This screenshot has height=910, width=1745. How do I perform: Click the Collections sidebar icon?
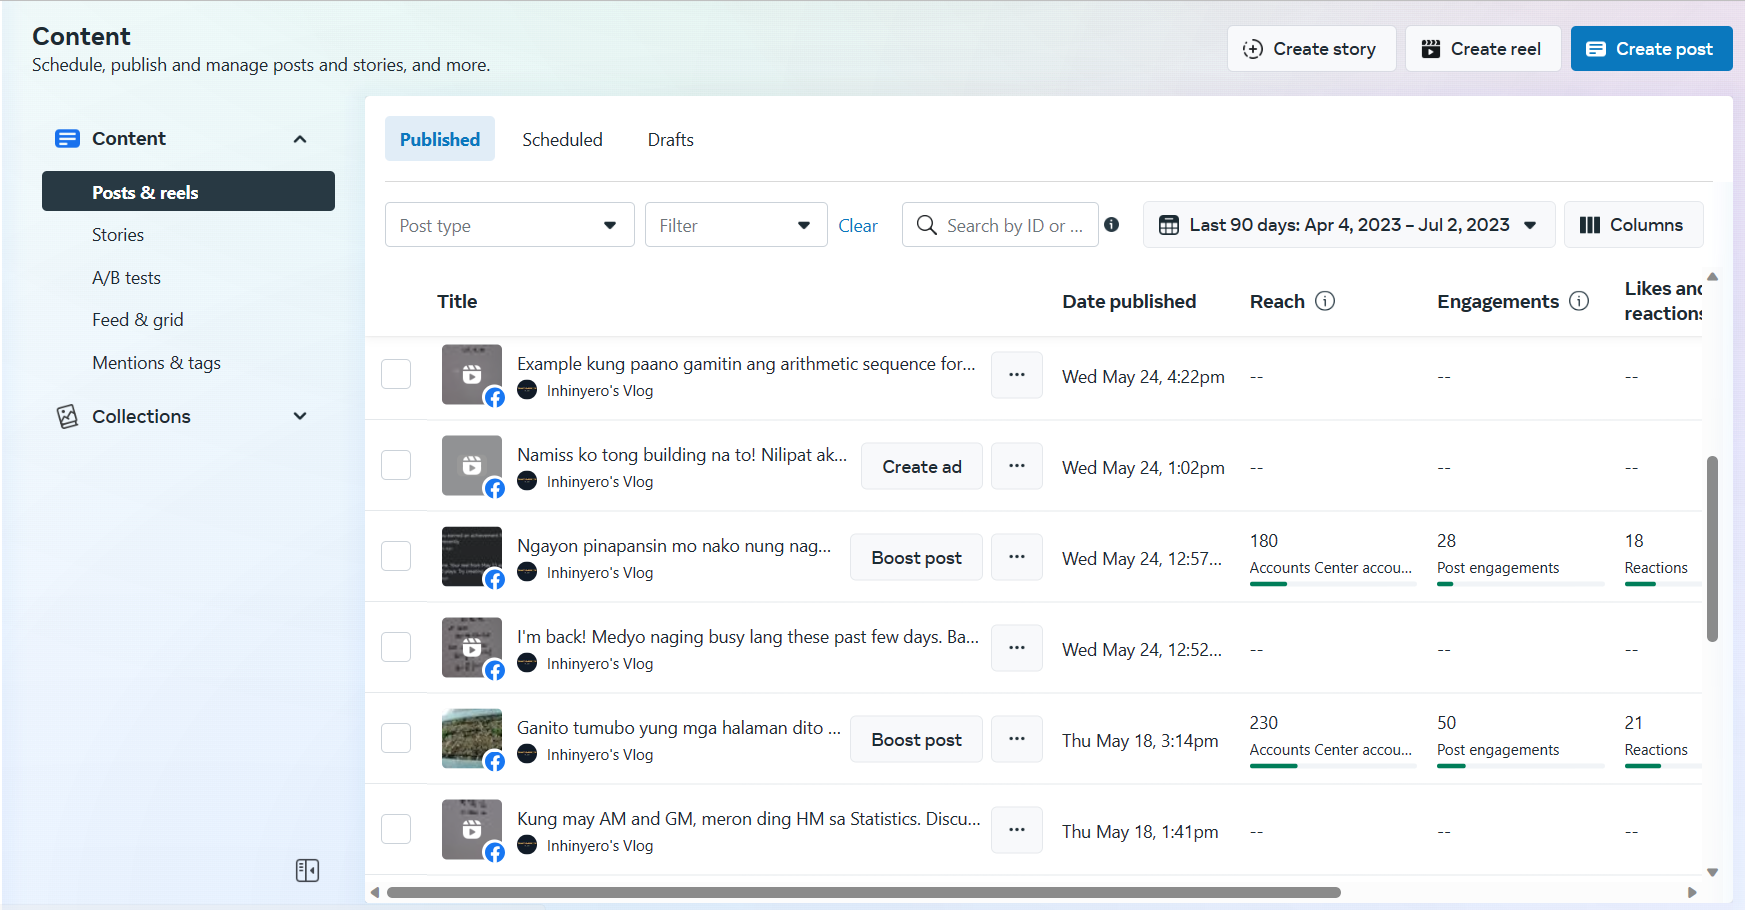67,416
